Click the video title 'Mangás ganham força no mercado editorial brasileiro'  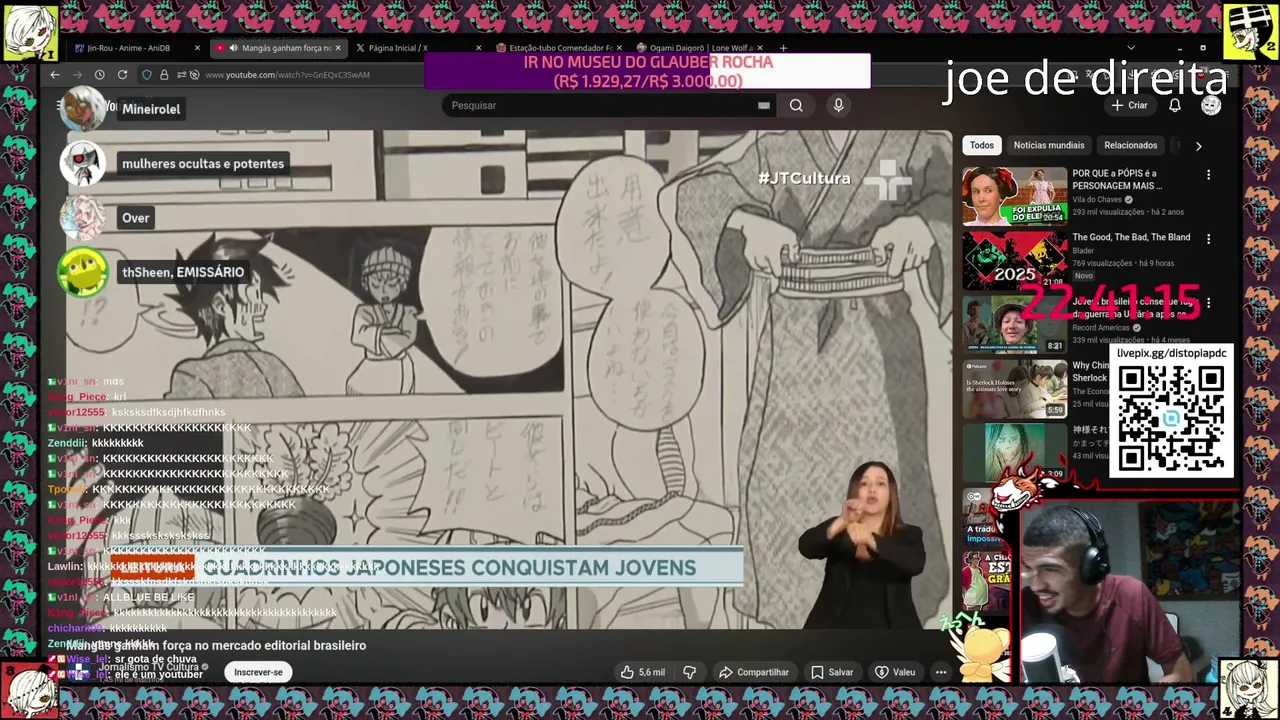[216, 646]
